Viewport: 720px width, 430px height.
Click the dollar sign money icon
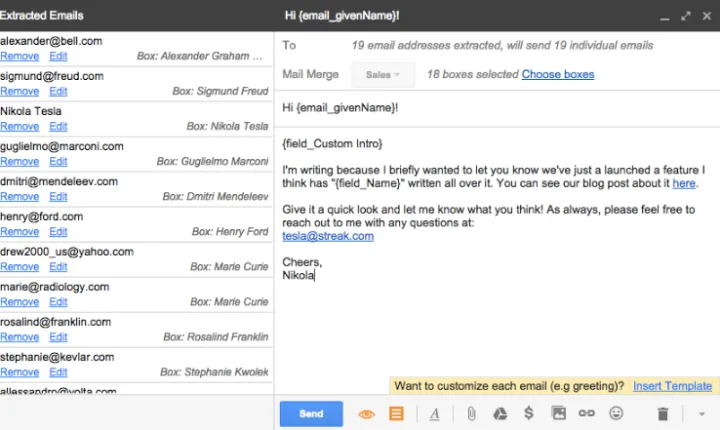pyautogui.click(x=529, y=413)
